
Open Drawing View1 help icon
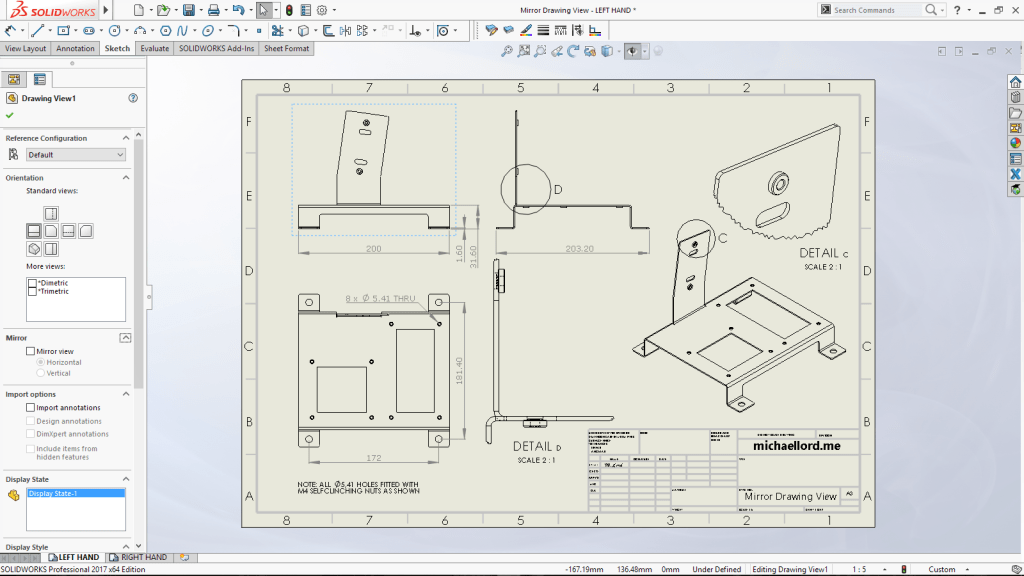pos(133,98)
